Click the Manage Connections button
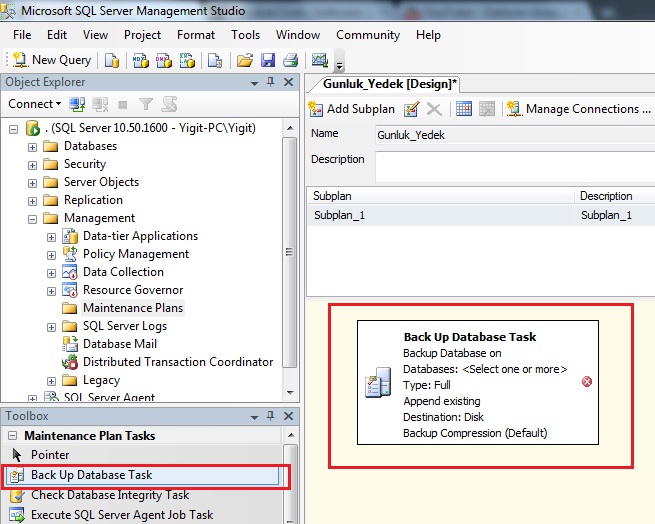The image size is (655, 524). (579, 109)
